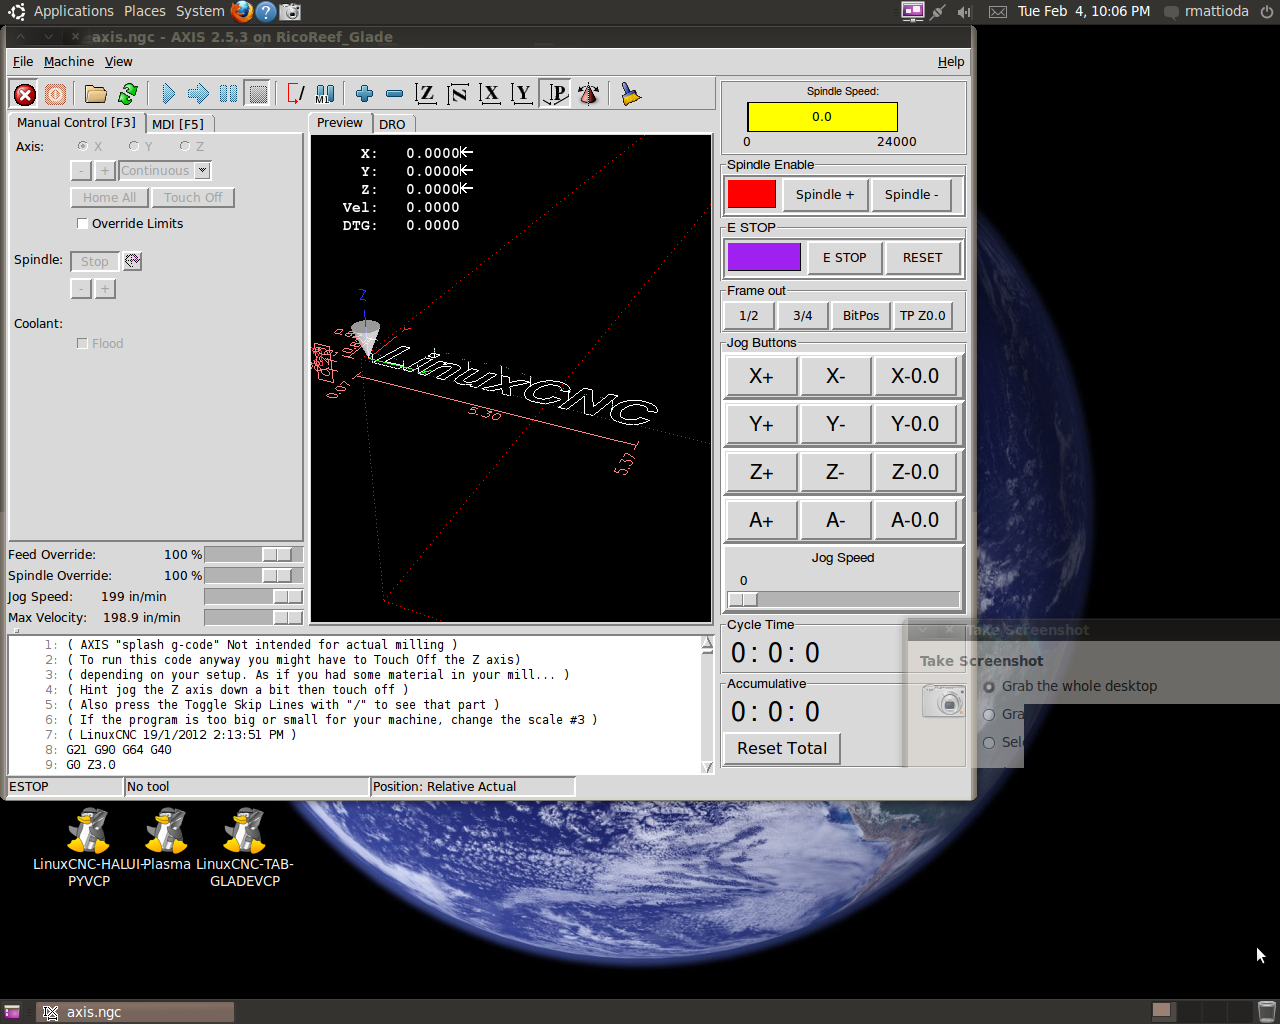This screenshot has width=1280, height=1024.
Task: Click the E STOP panel button
Action: coord(844,257)
